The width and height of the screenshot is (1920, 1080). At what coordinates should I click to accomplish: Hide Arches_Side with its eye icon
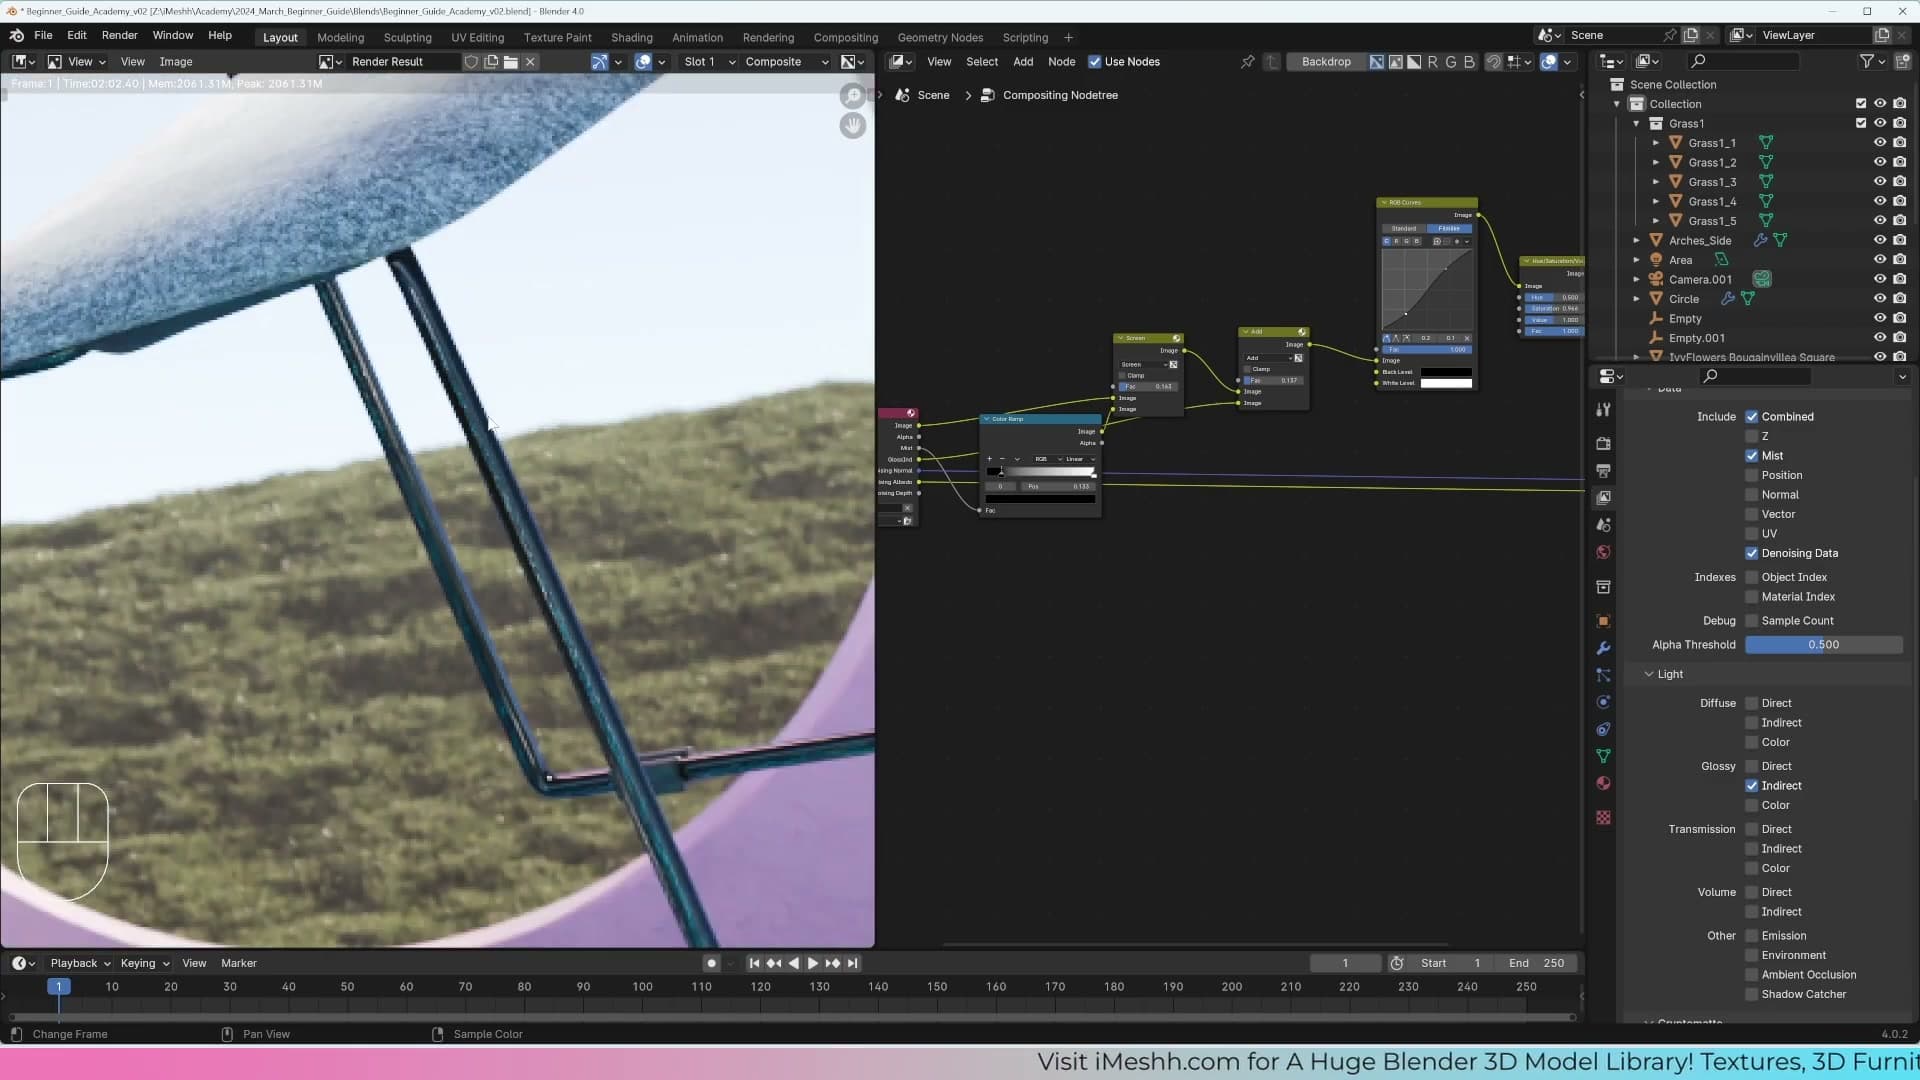coord(1880,240)
